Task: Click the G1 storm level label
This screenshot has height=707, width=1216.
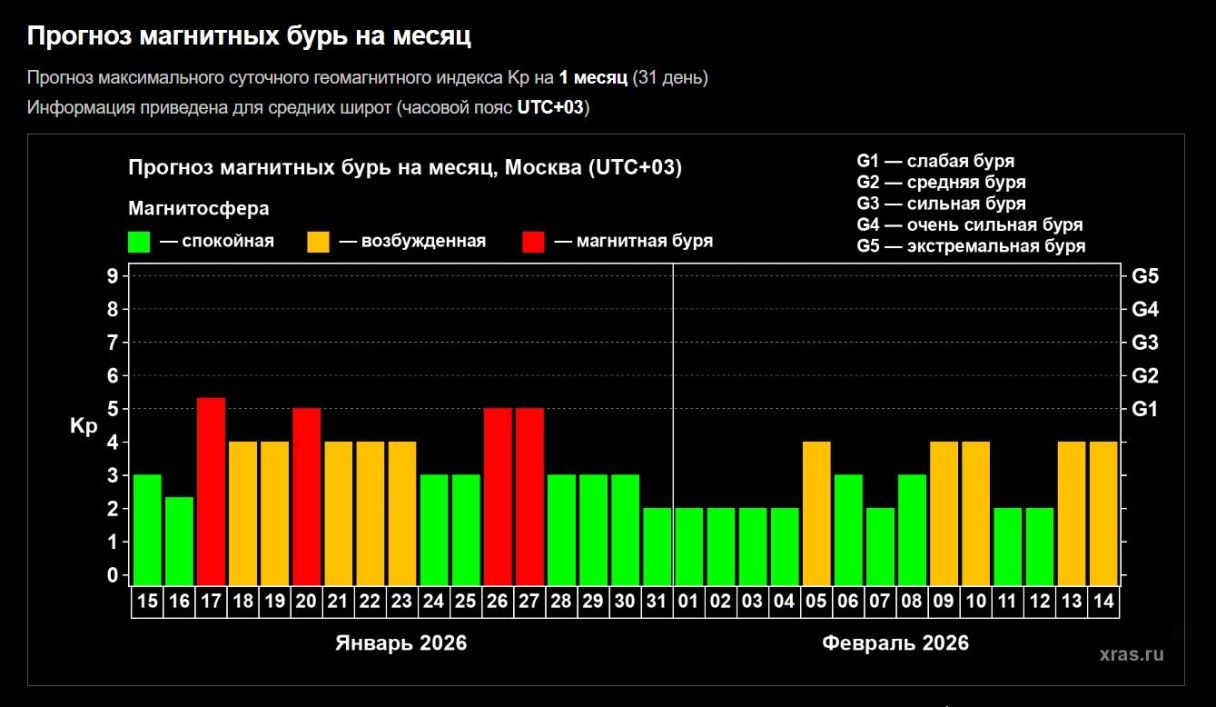Action: (x=1147, y=408)
